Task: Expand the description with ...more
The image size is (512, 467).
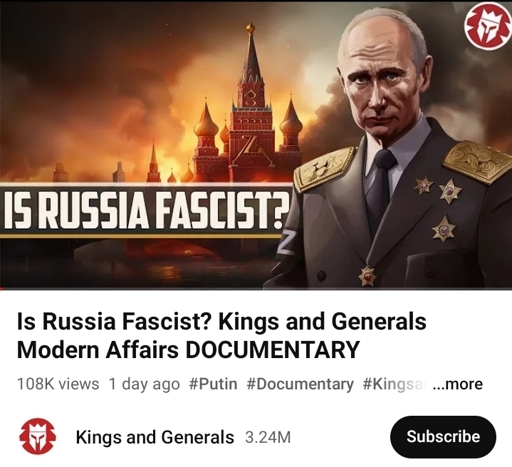Action: [457, 384]
